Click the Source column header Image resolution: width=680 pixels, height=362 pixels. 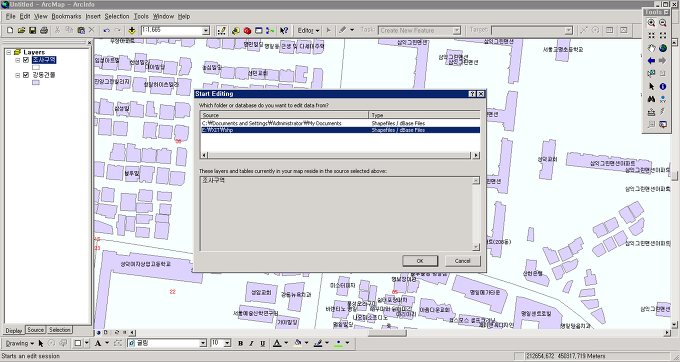284,115
